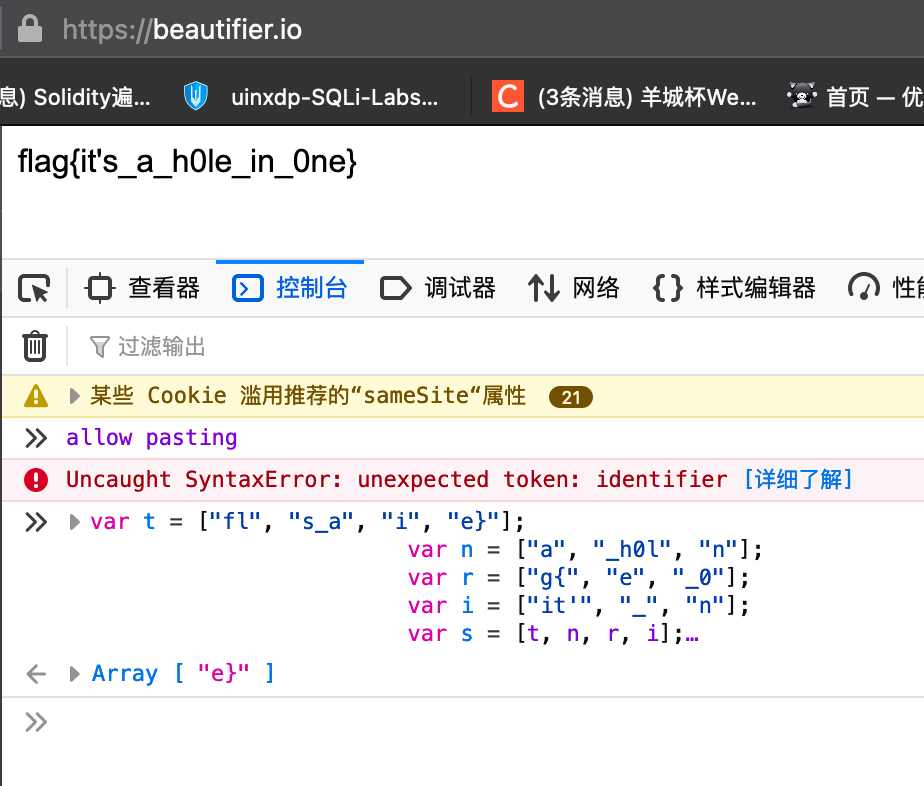Clear console with trash icon
924x786 pixels.
(x=35, y=346)
